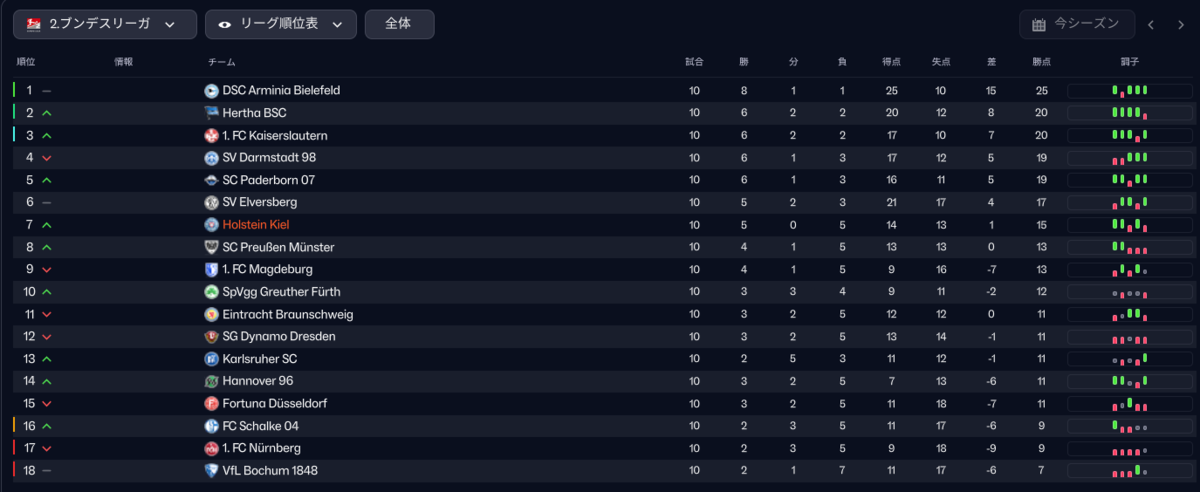Click the 1. FC Kaiserslautern crest icon
This screenshot has height=492, width=1200.
tap(211, 135)
